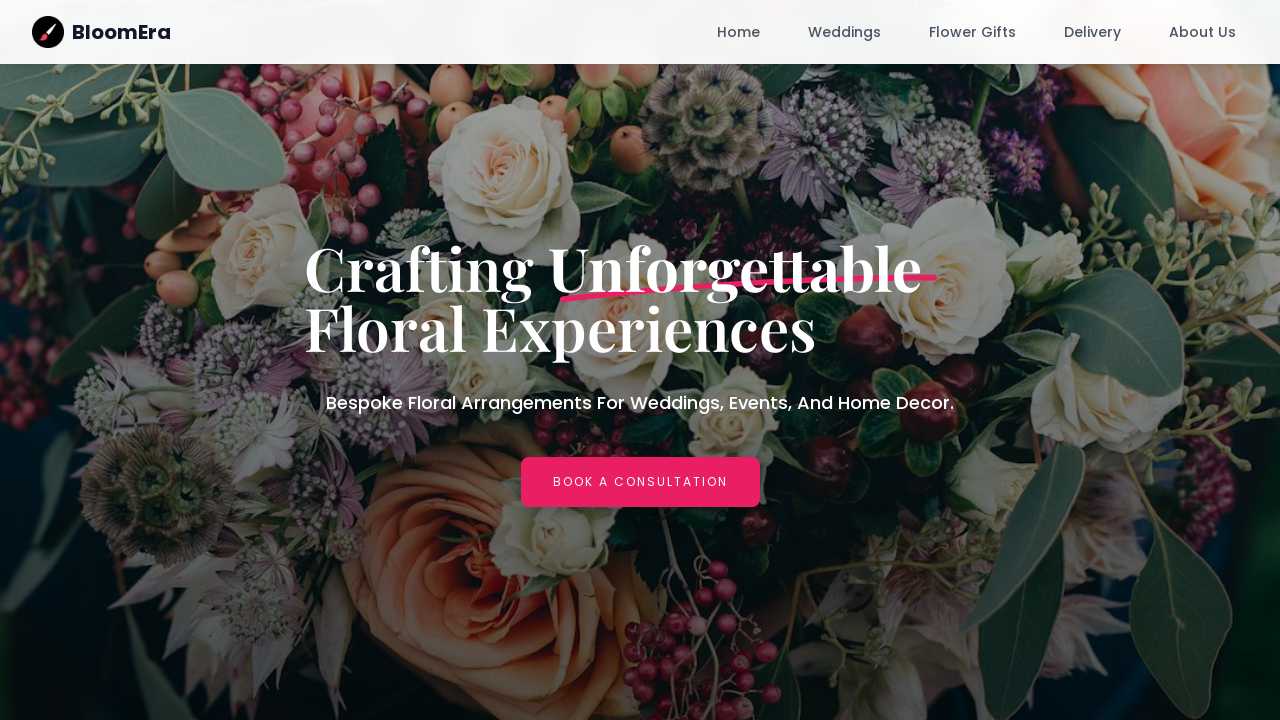1280x720 pixels.
Task: Select the Delivery navigation link
Action: (1092, 32)
